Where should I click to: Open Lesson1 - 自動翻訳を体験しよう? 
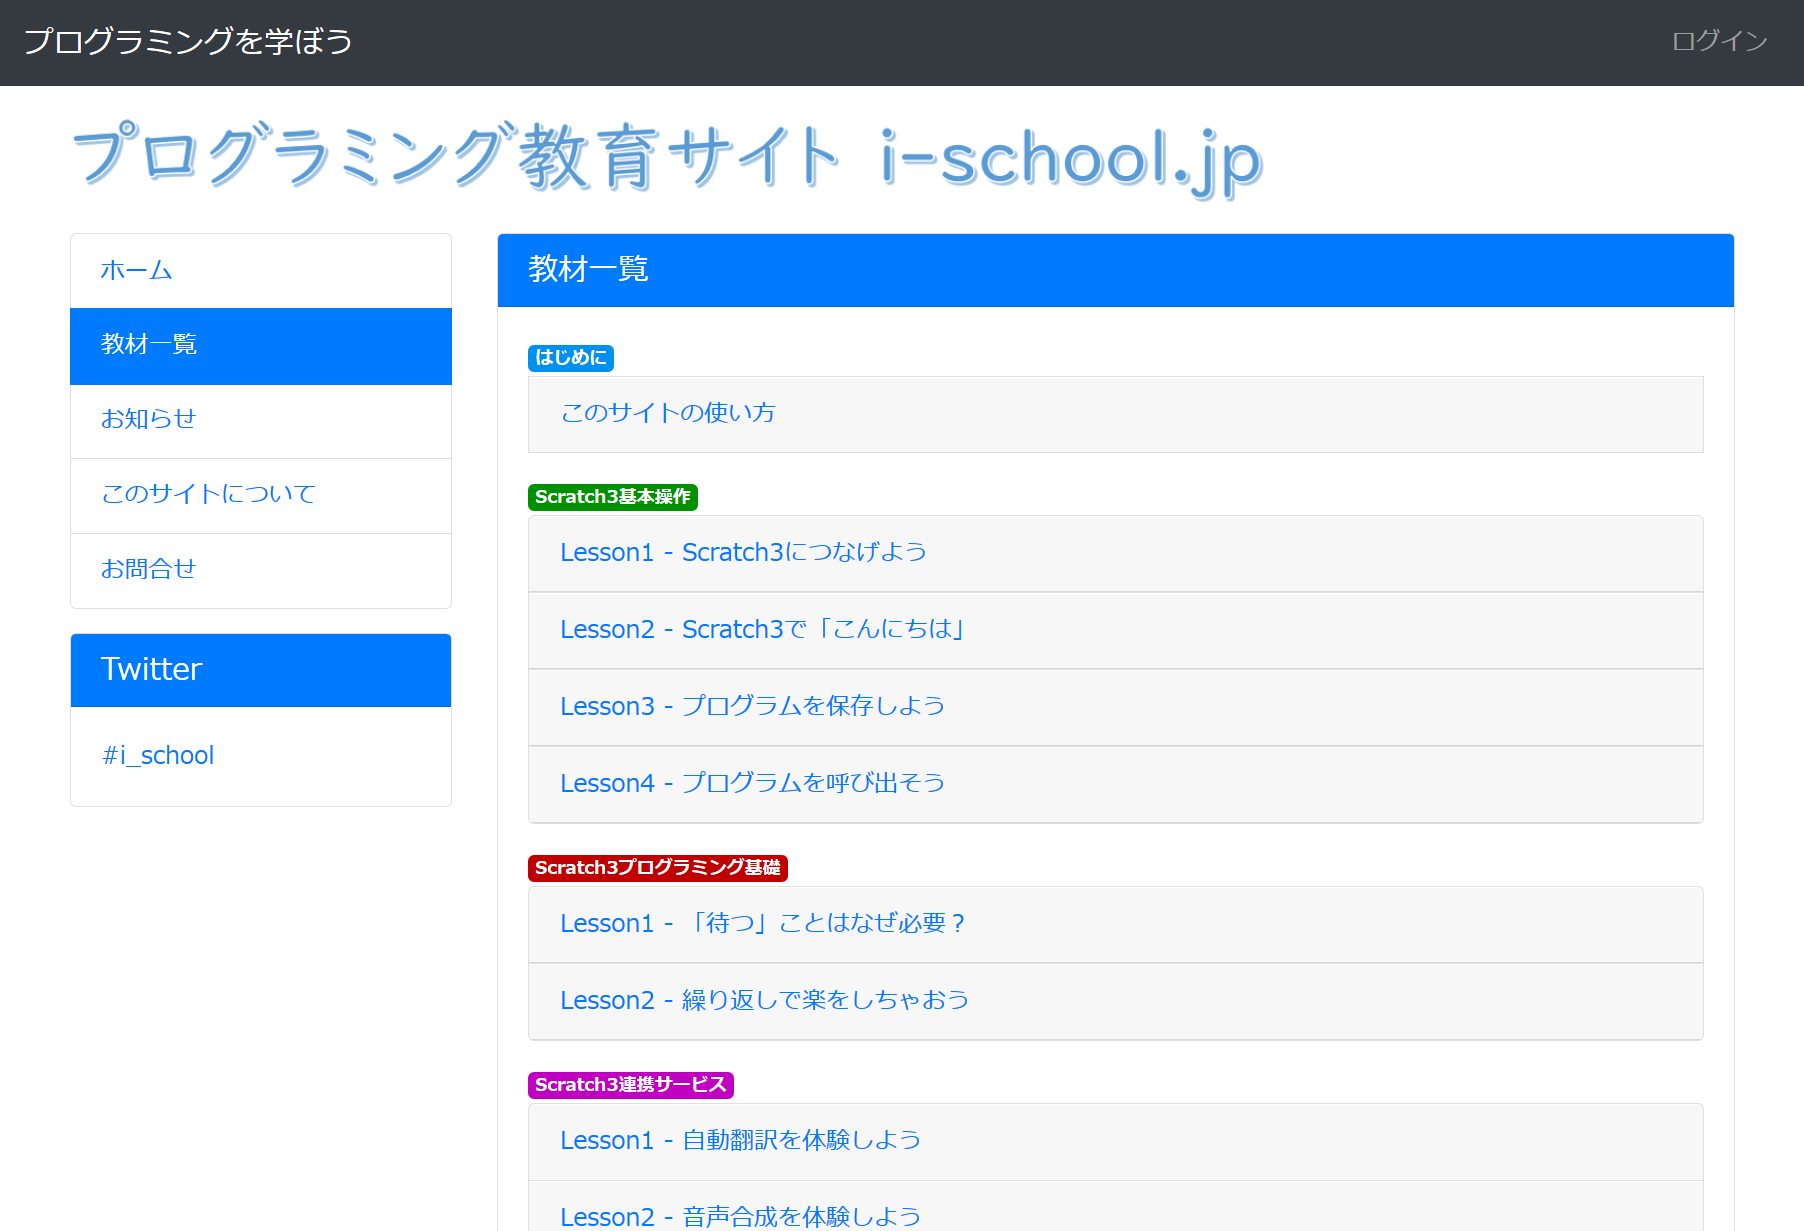click(1116, 1142)
